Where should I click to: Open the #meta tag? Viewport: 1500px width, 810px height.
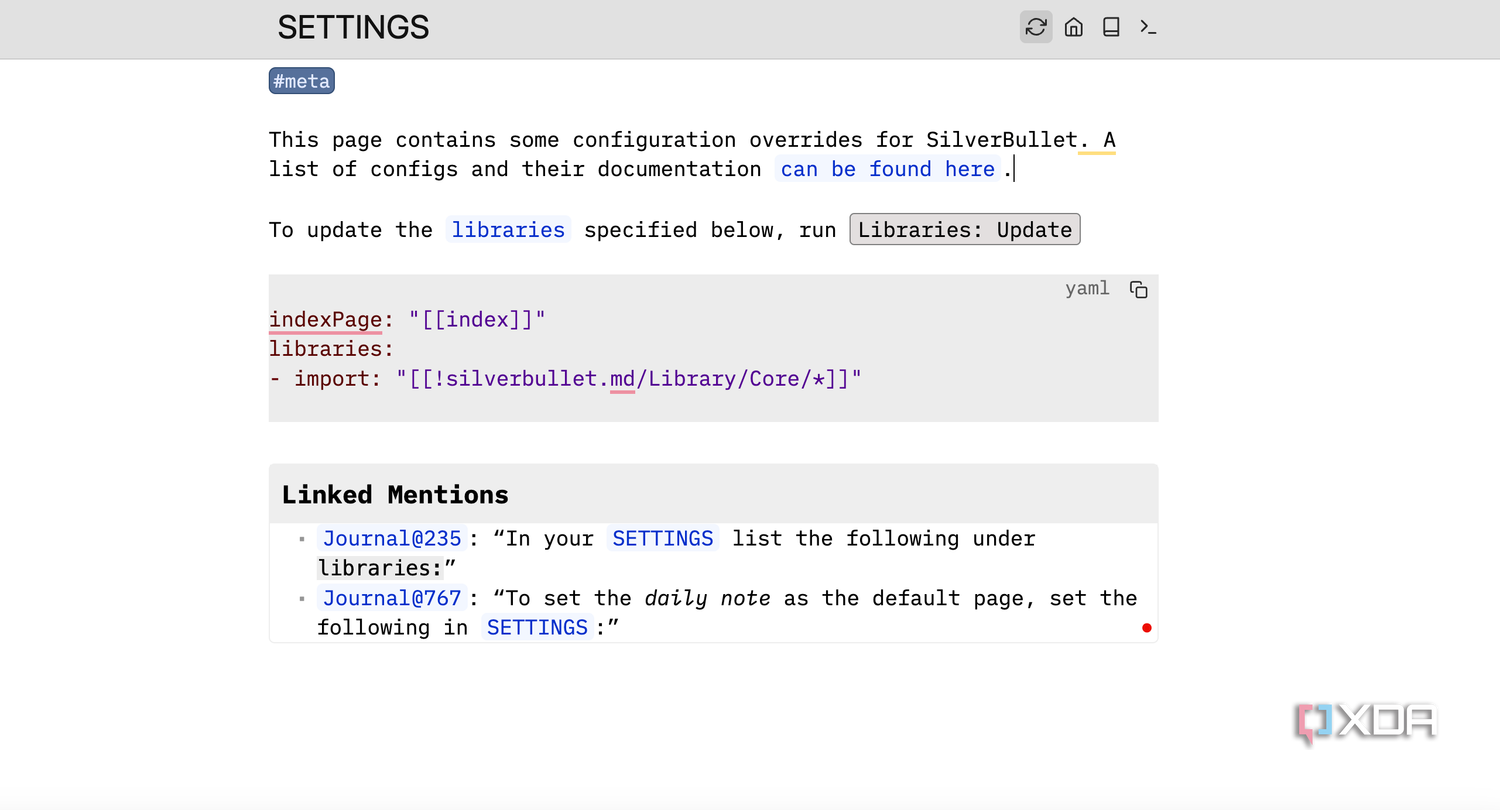301,81
